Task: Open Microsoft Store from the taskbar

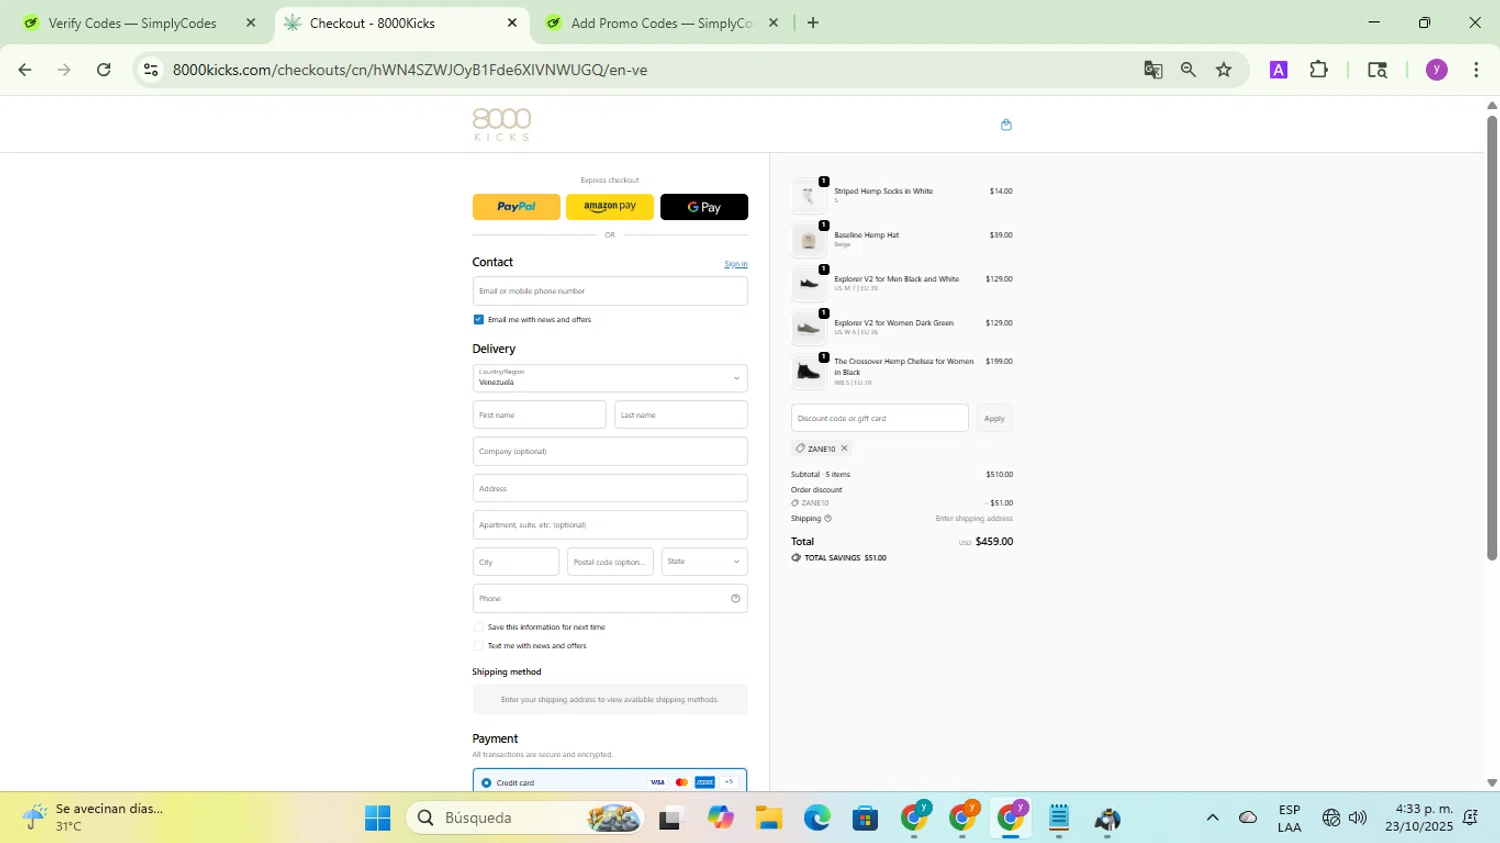Action: click(x=865, y=818)
